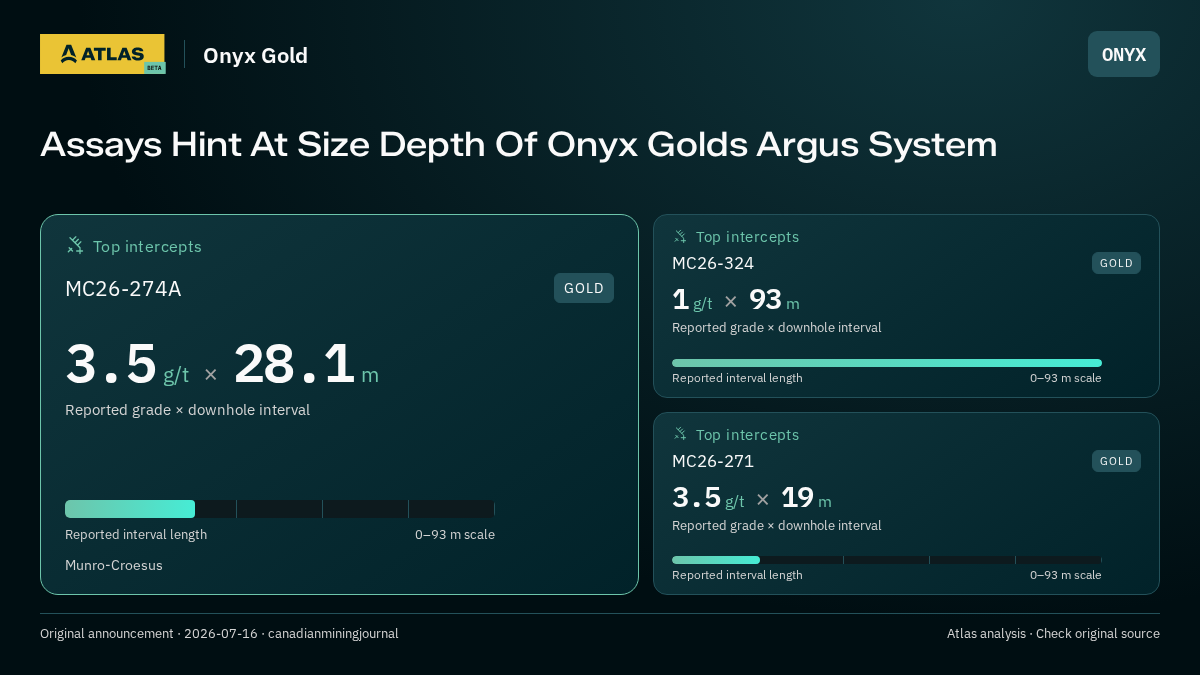1200x675 pixels.
Task: Click the MC26-271 interval length bar
Action: 887,560
